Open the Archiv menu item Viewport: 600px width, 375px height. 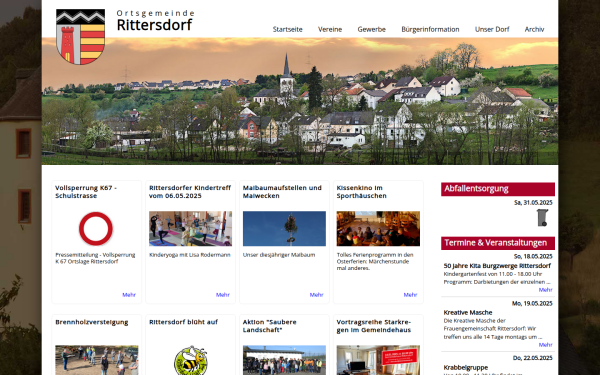pyautogui.click(x=534, y=29)
